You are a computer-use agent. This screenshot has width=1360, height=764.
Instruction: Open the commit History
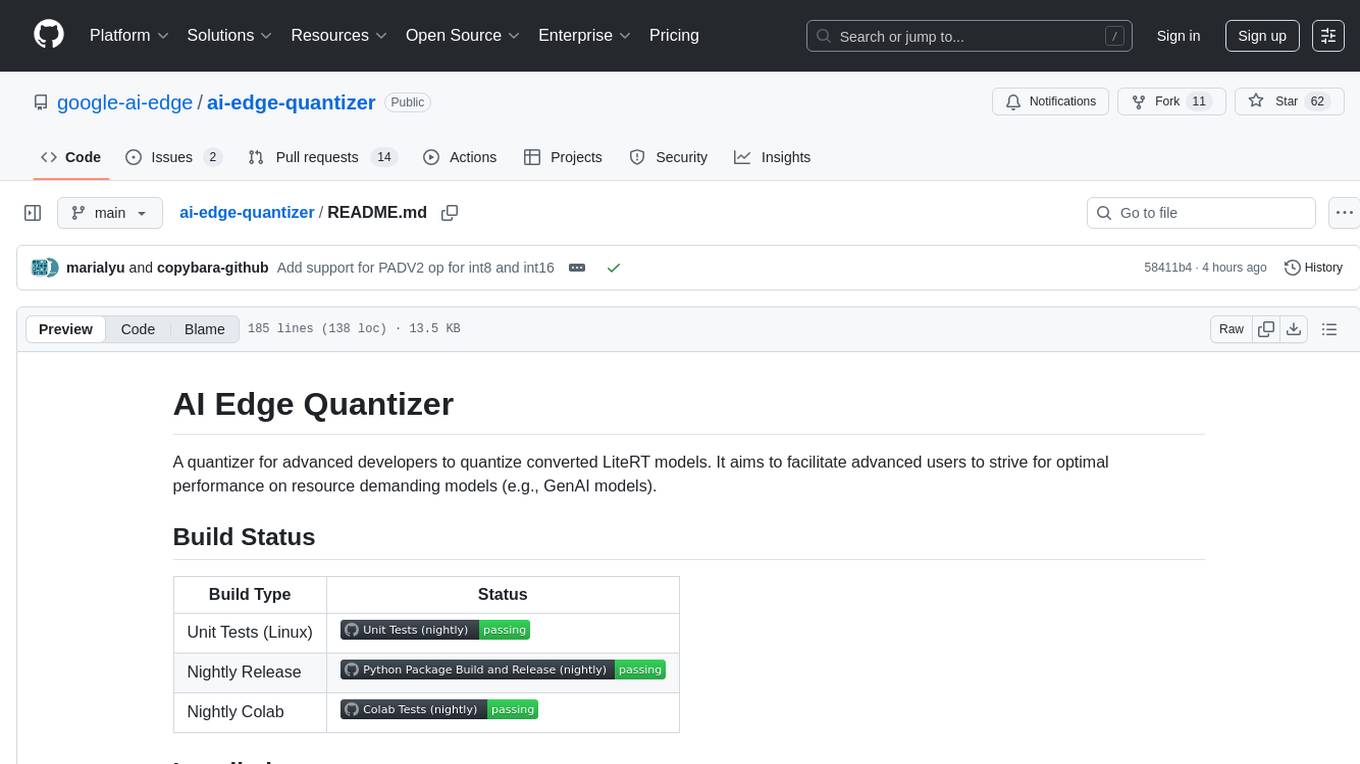(x=1313, y=268)
